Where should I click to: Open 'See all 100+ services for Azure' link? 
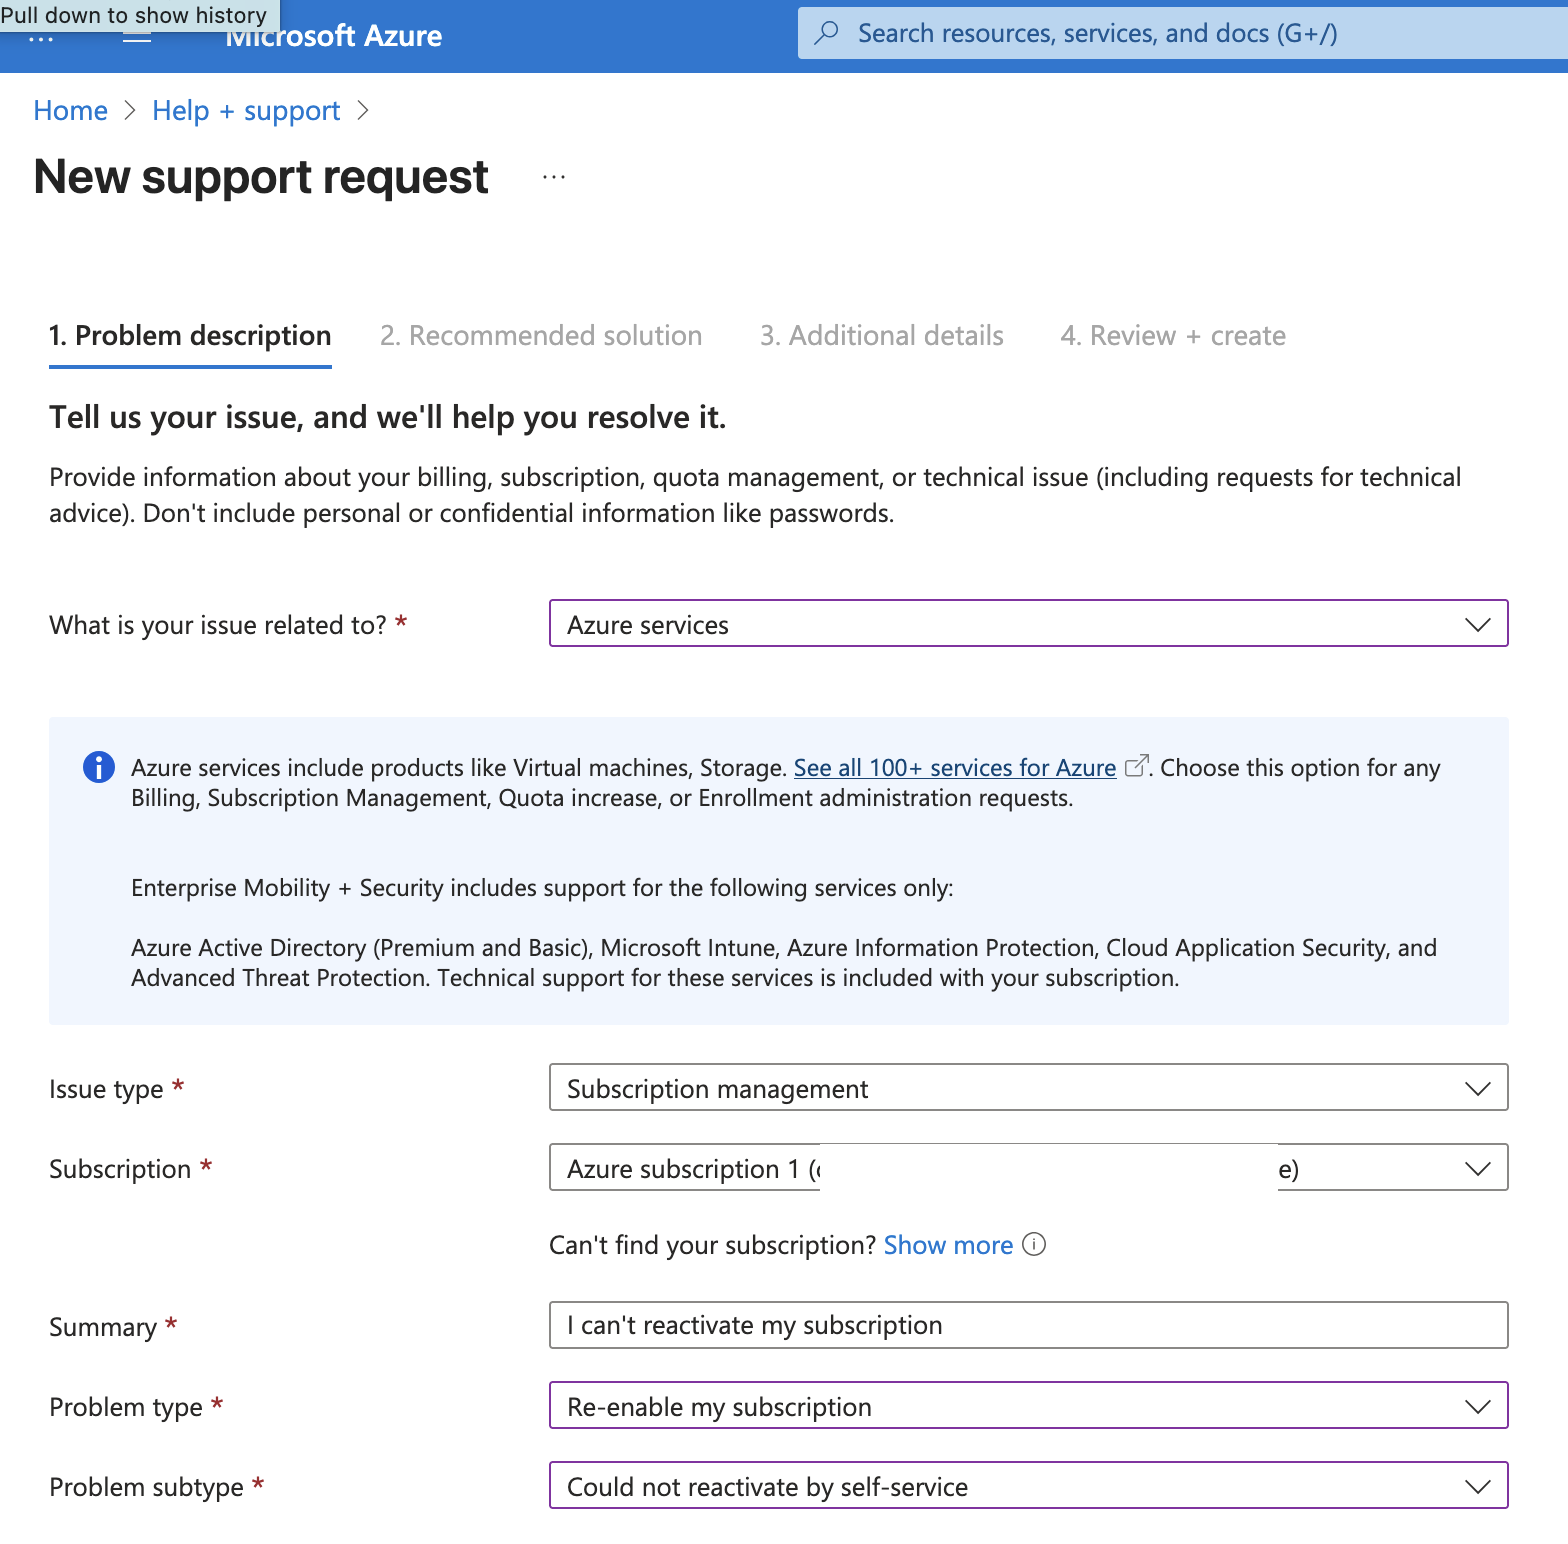955,767
